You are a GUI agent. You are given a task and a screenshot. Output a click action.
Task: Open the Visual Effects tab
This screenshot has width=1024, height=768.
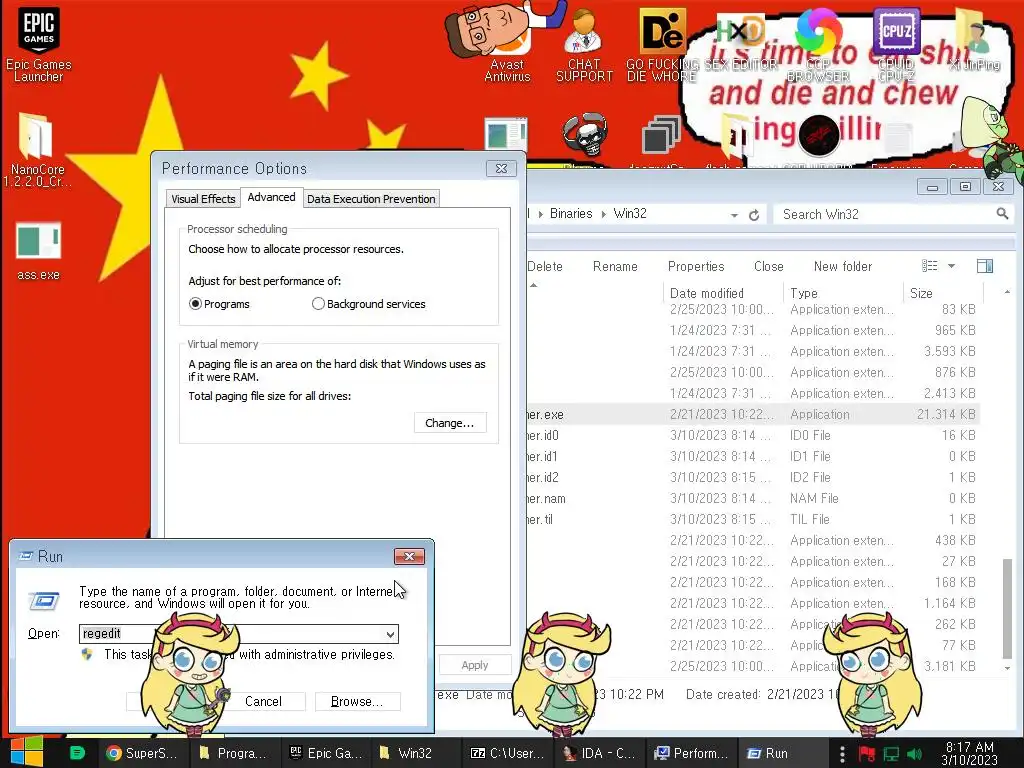203,199
